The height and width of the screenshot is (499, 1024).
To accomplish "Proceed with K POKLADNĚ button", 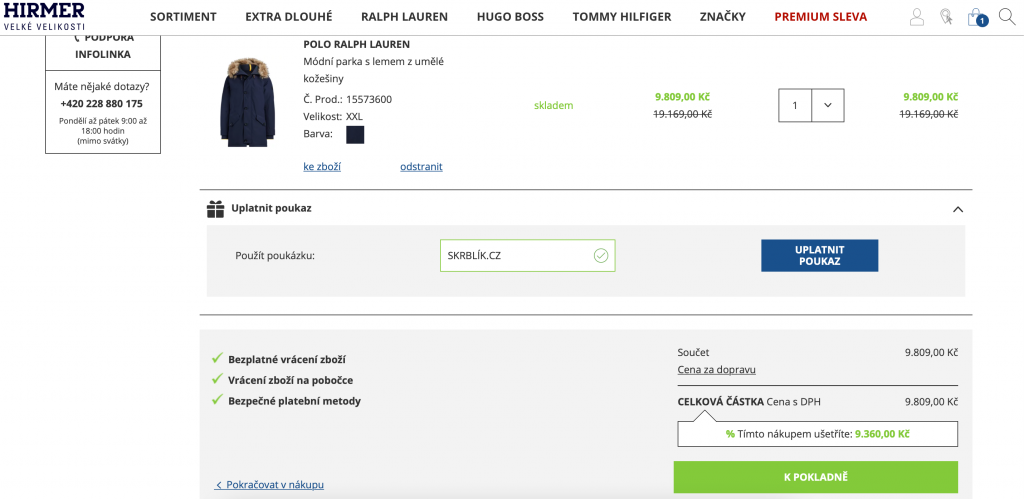I will pos(816,477).
